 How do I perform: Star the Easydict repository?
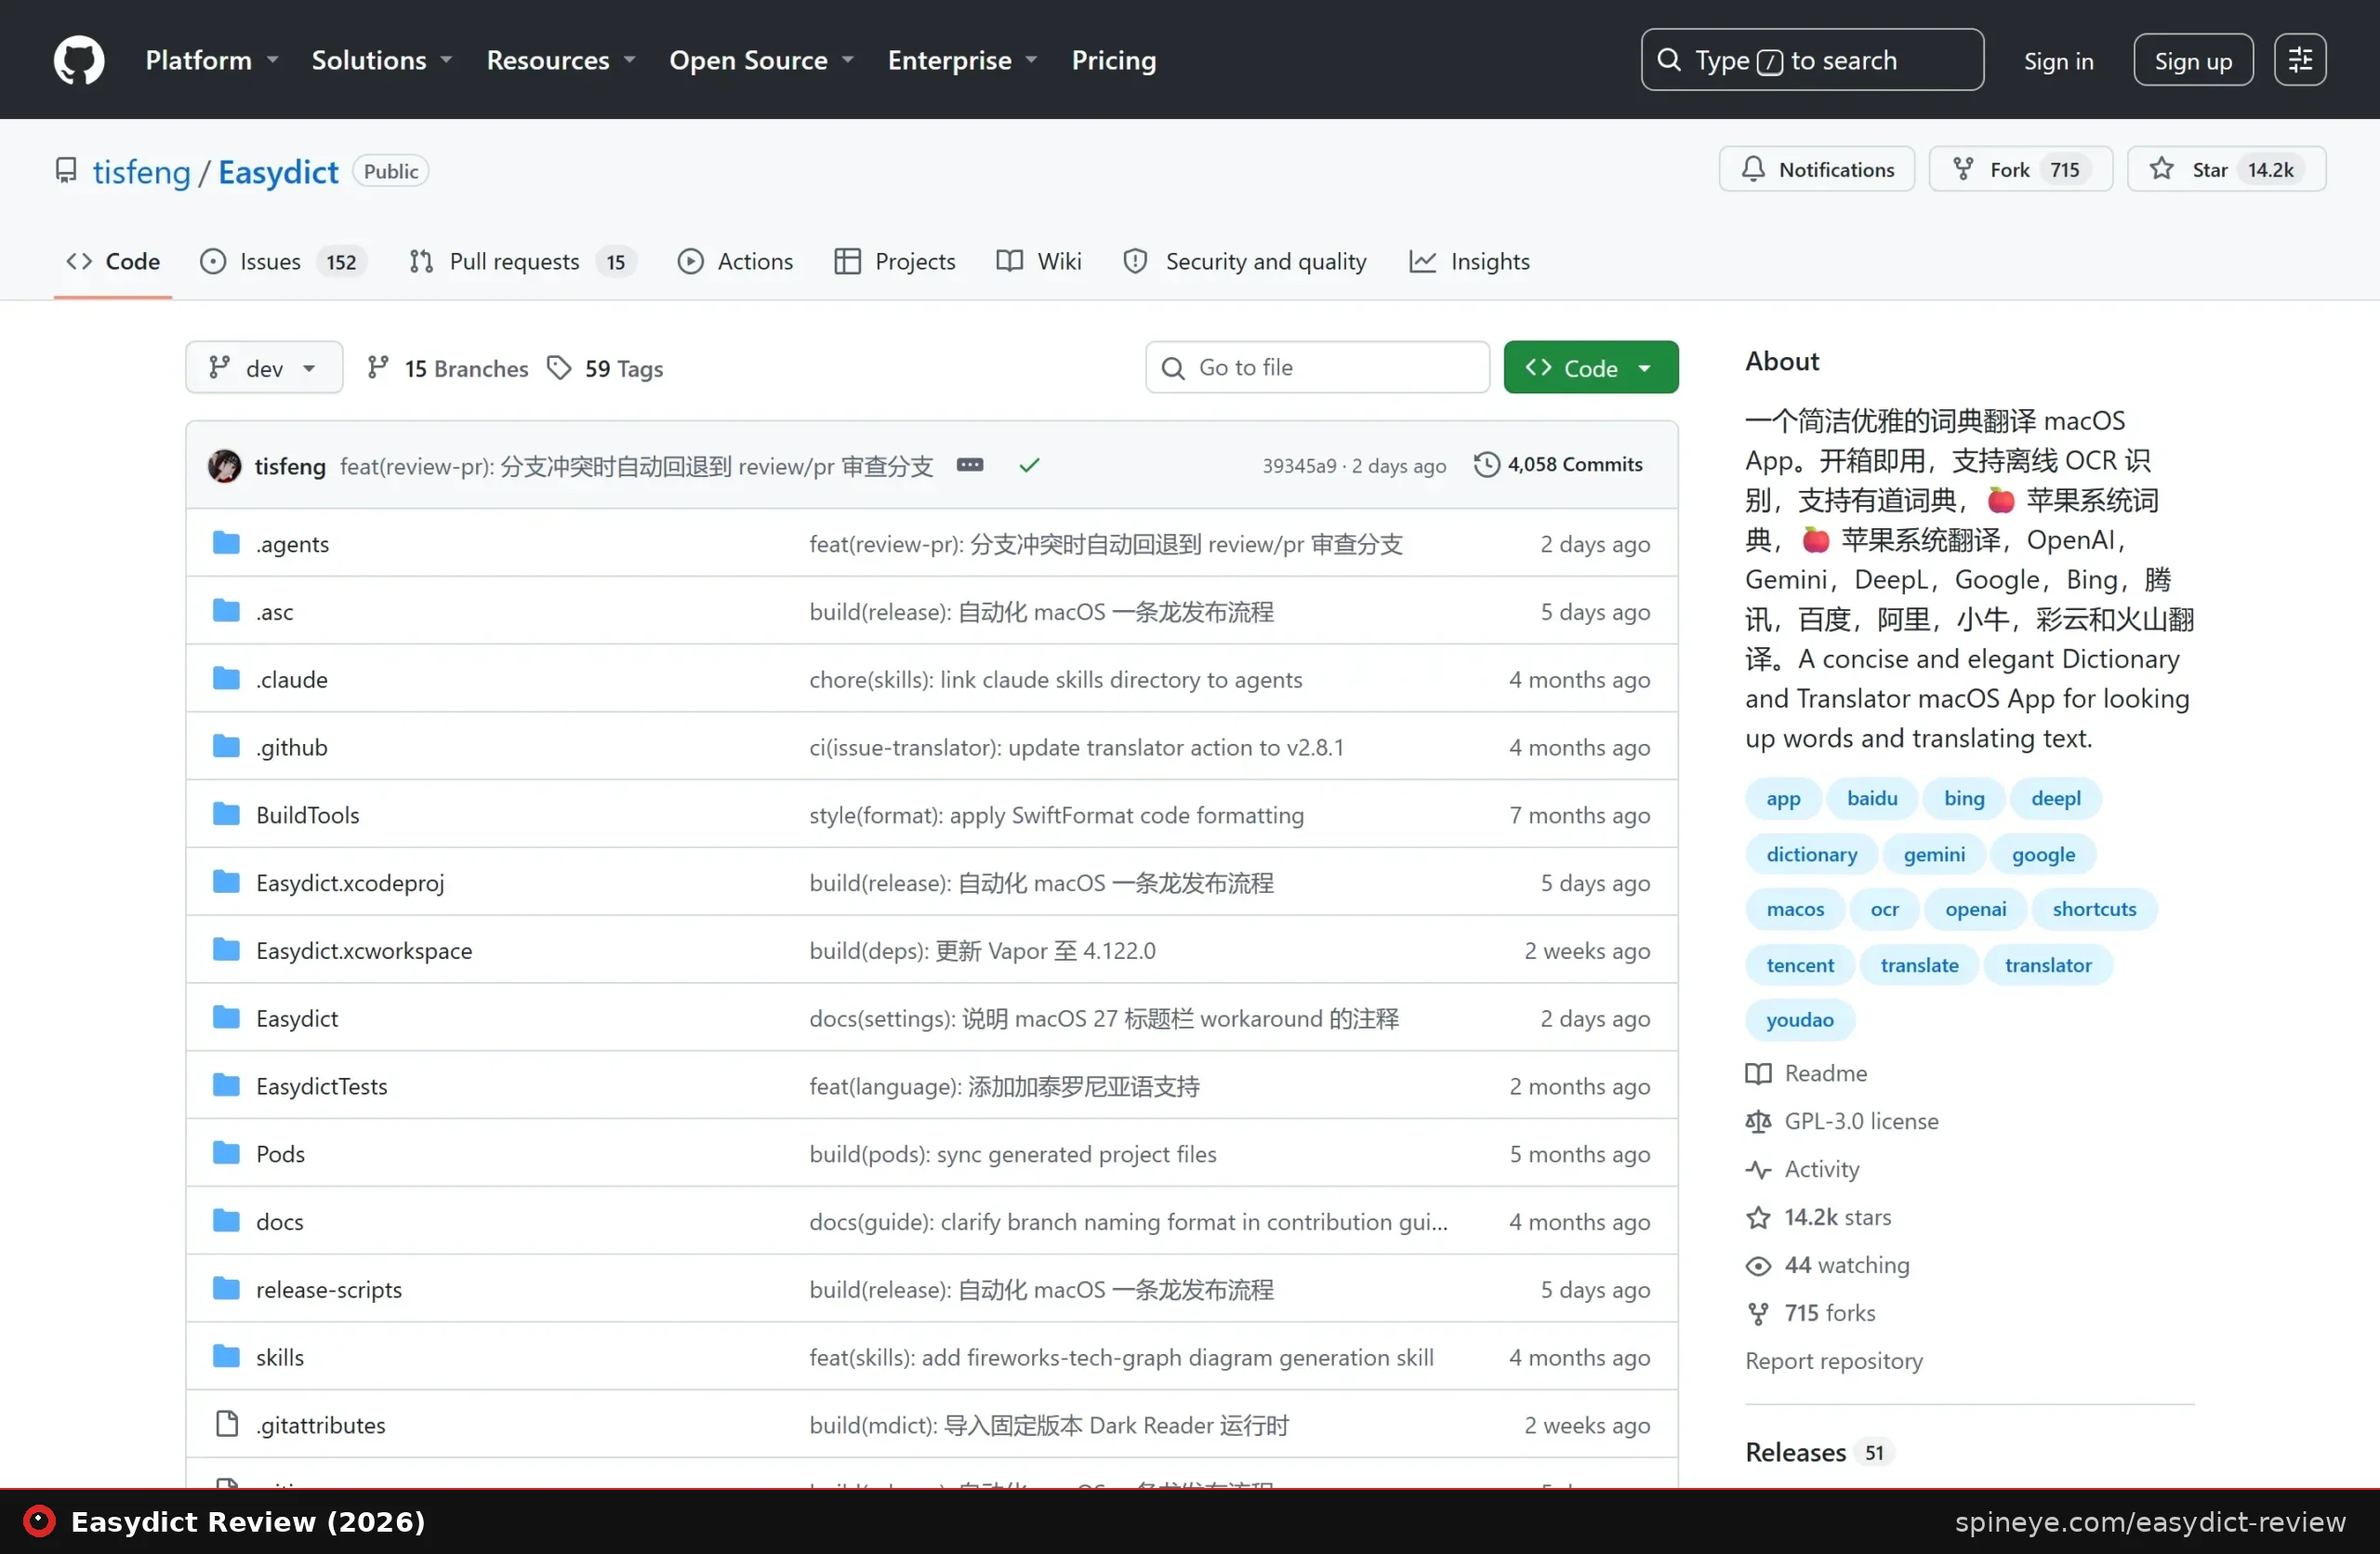2225,169
